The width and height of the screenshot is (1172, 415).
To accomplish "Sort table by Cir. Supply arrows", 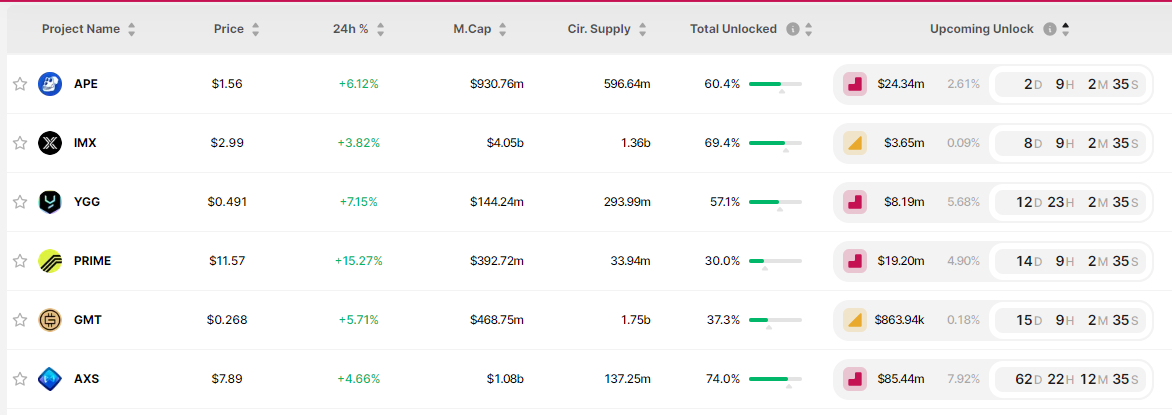I will pyautogui.click(x=643, y=29).
